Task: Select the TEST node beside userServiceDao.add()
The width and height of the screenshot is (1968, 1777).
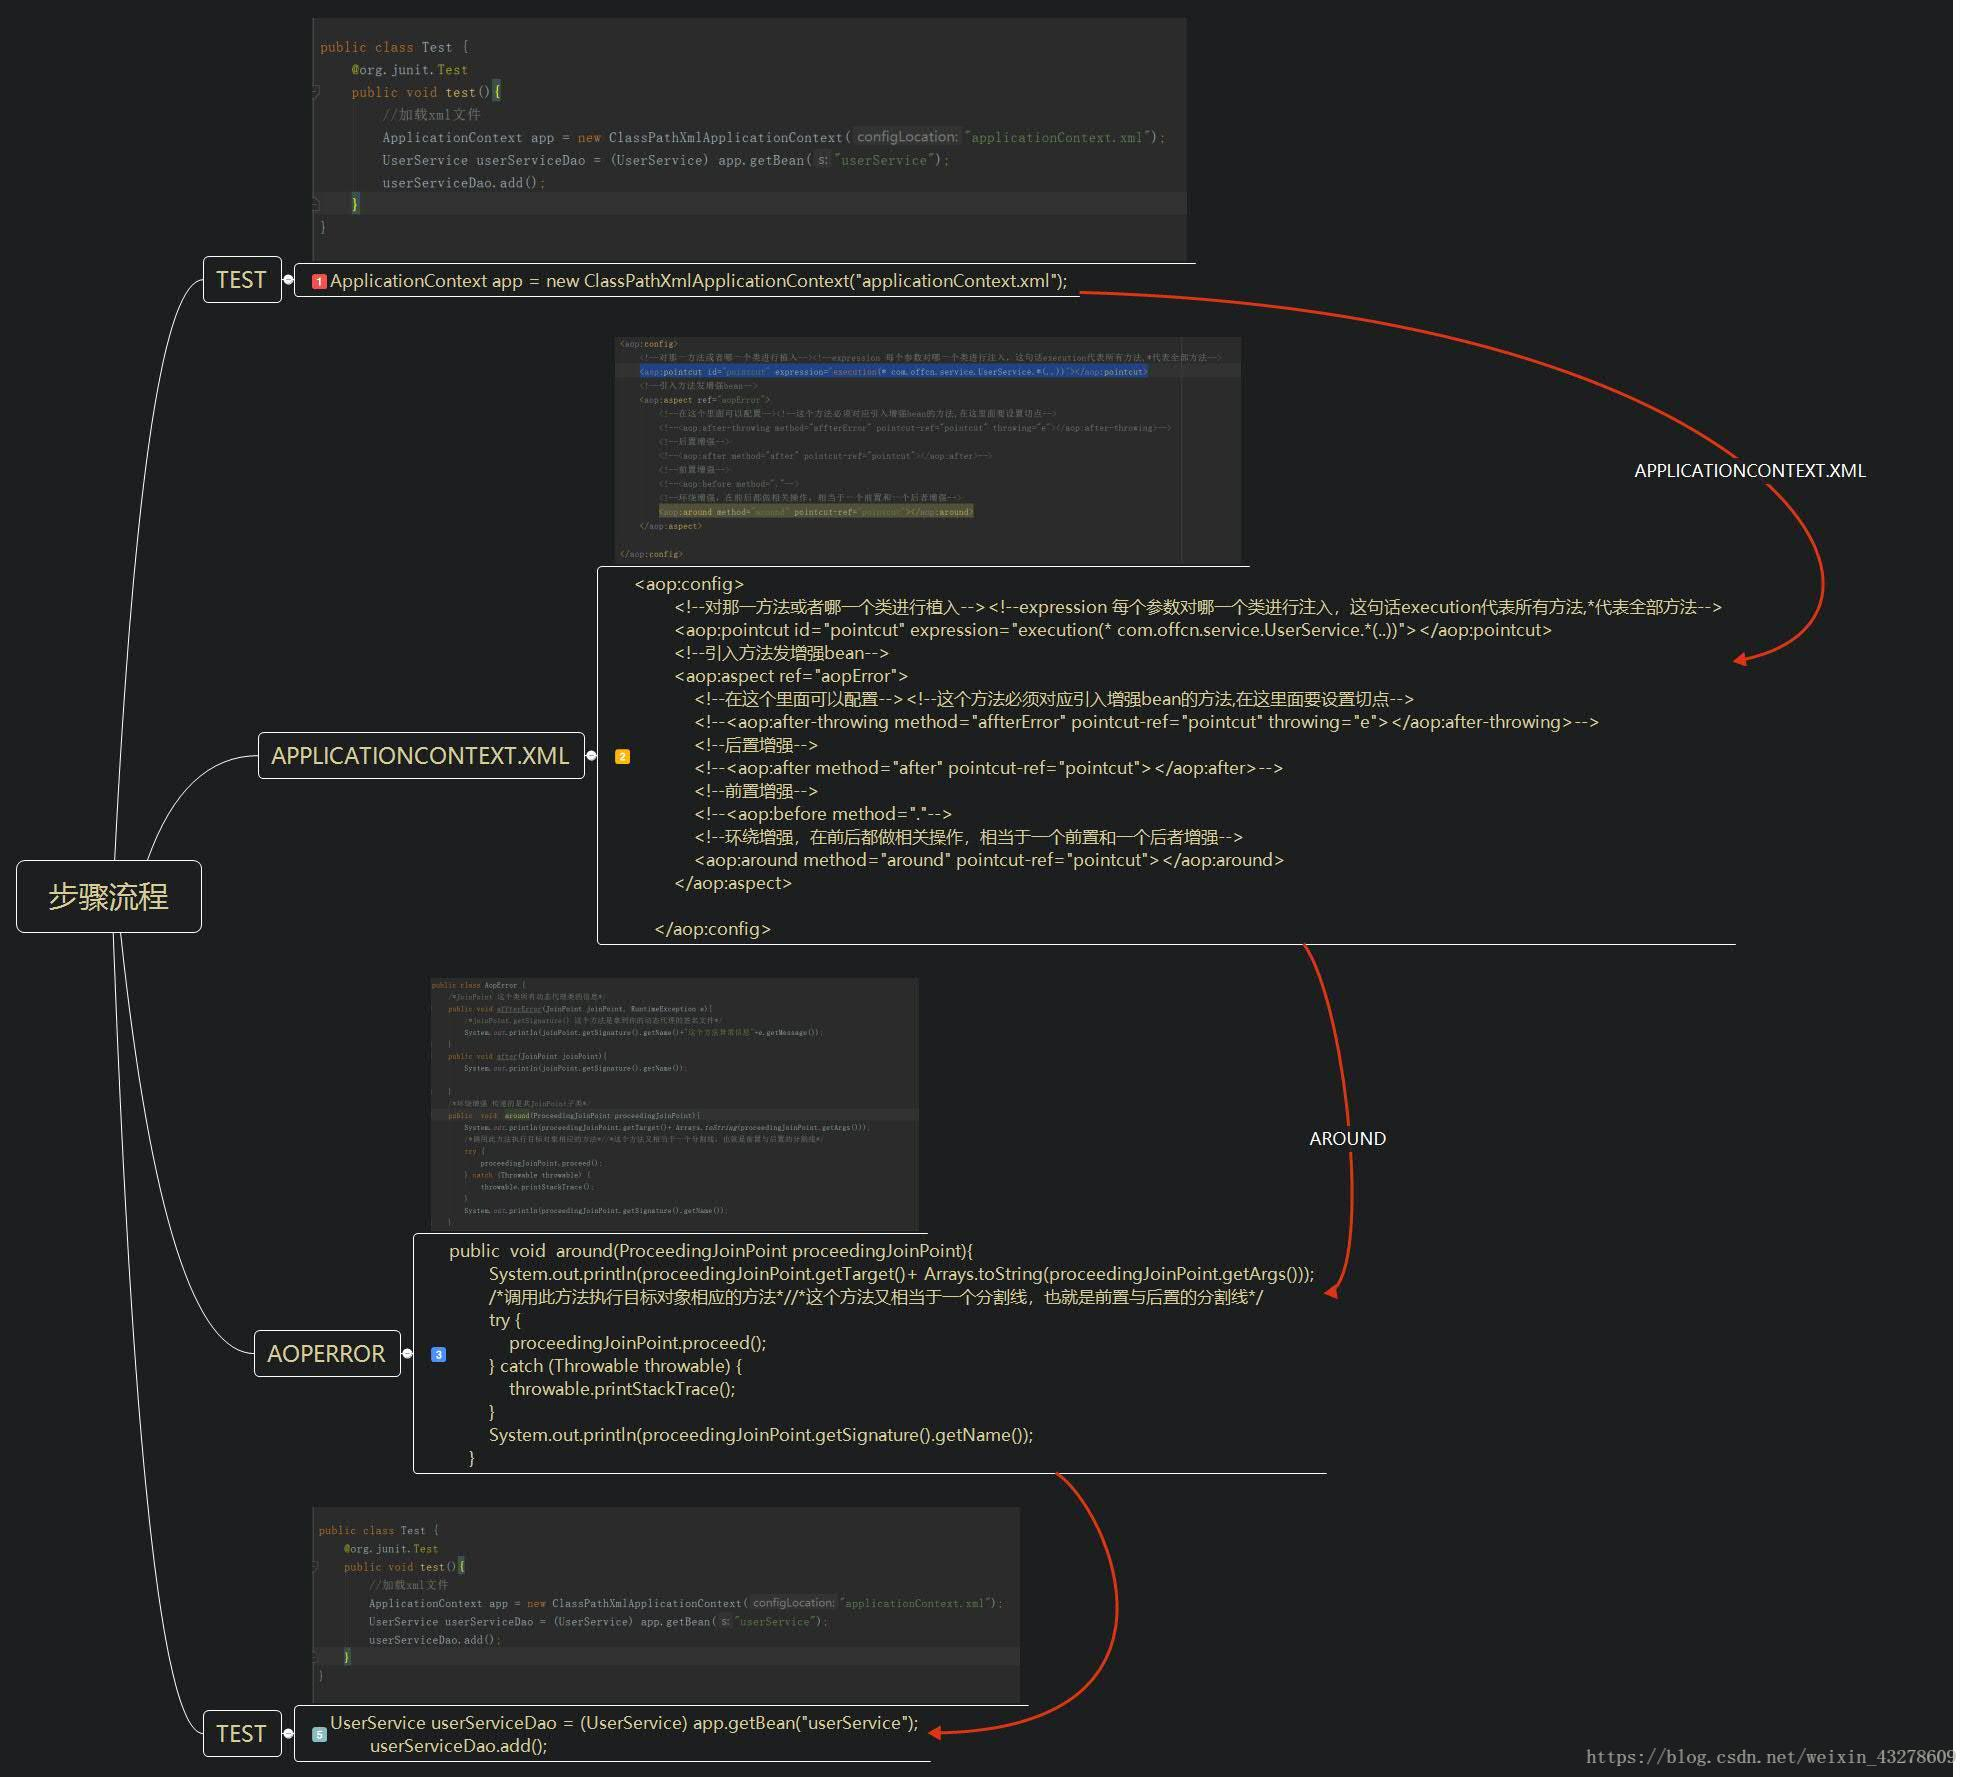Action: 242,1734
